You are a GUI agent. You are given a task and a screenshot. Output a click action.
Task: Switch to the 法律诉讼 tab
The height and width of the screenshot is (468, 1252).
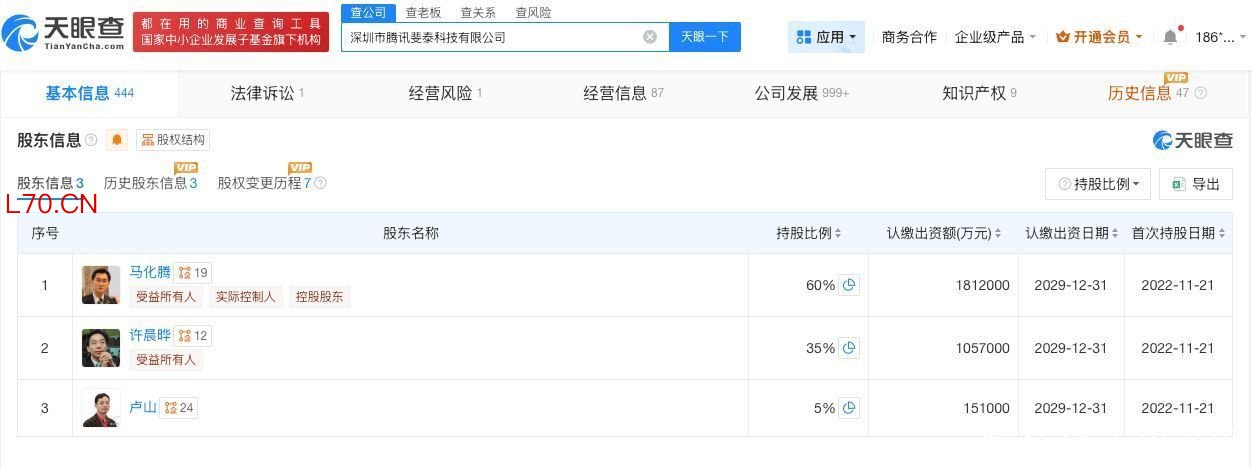point(267,93)
